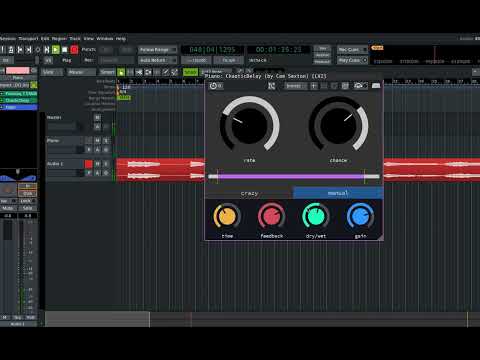This screenshot has width=480, height=360.
Task: Open the Window menu
Action: 105,39
